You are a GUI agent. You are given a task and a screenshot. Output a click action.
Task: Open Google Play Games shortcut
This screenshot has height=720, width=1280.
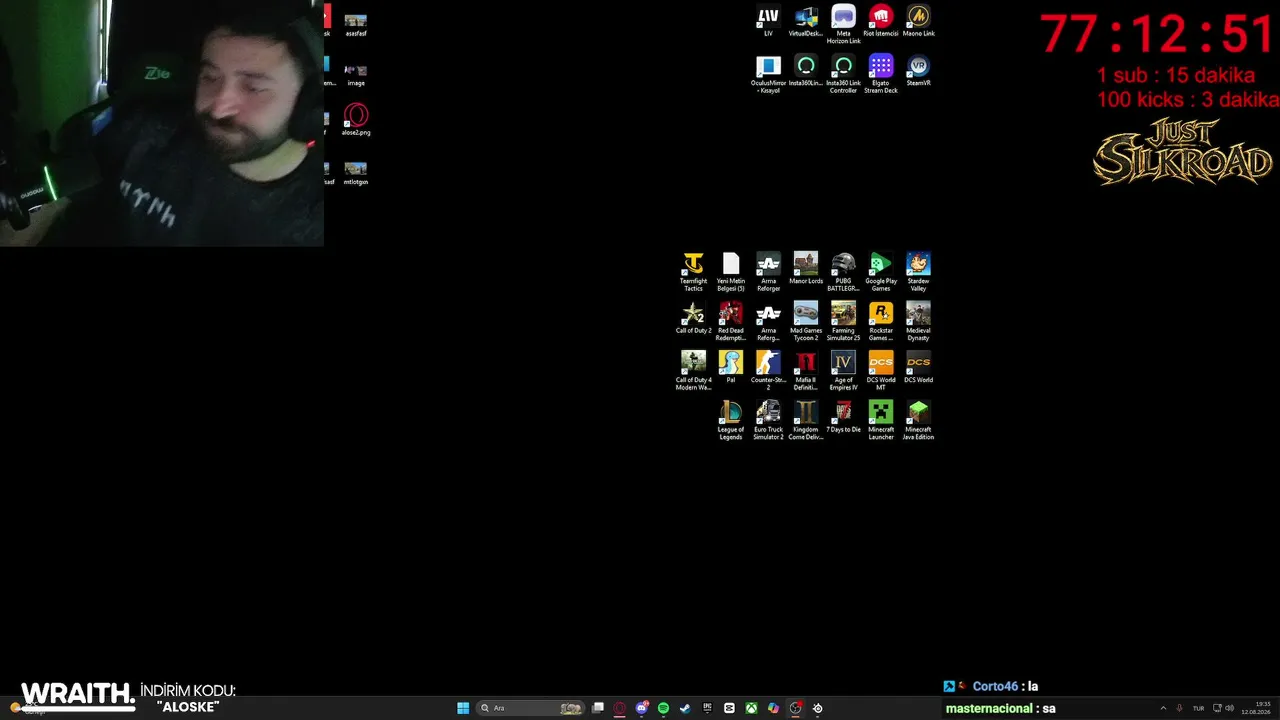click(881, 272)
